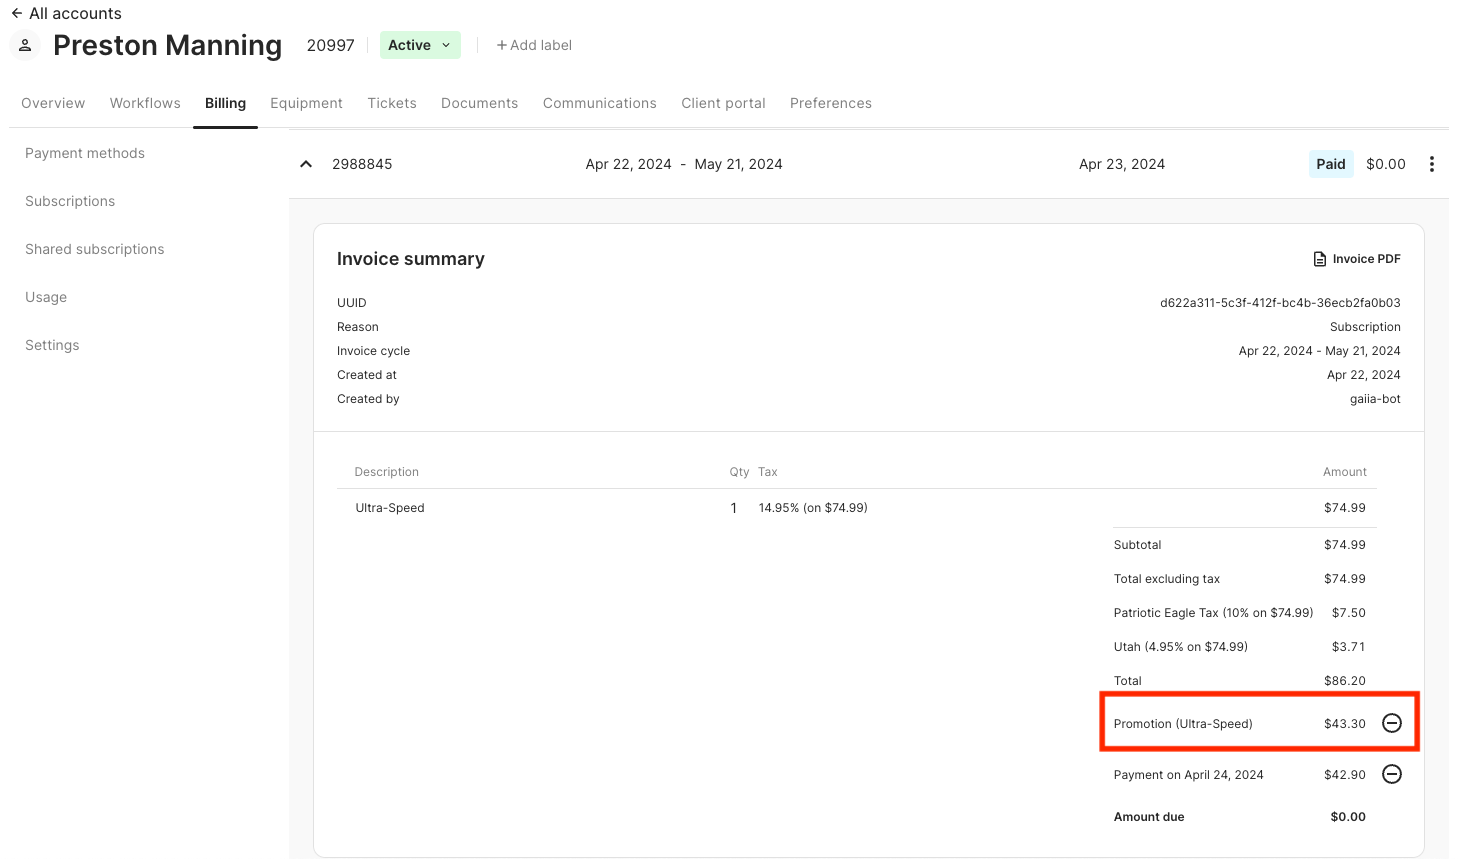Select Payment methods in sidebar
Viewport: 1461px width, 859px height.
pyautogui.click(x=85, y=153)
